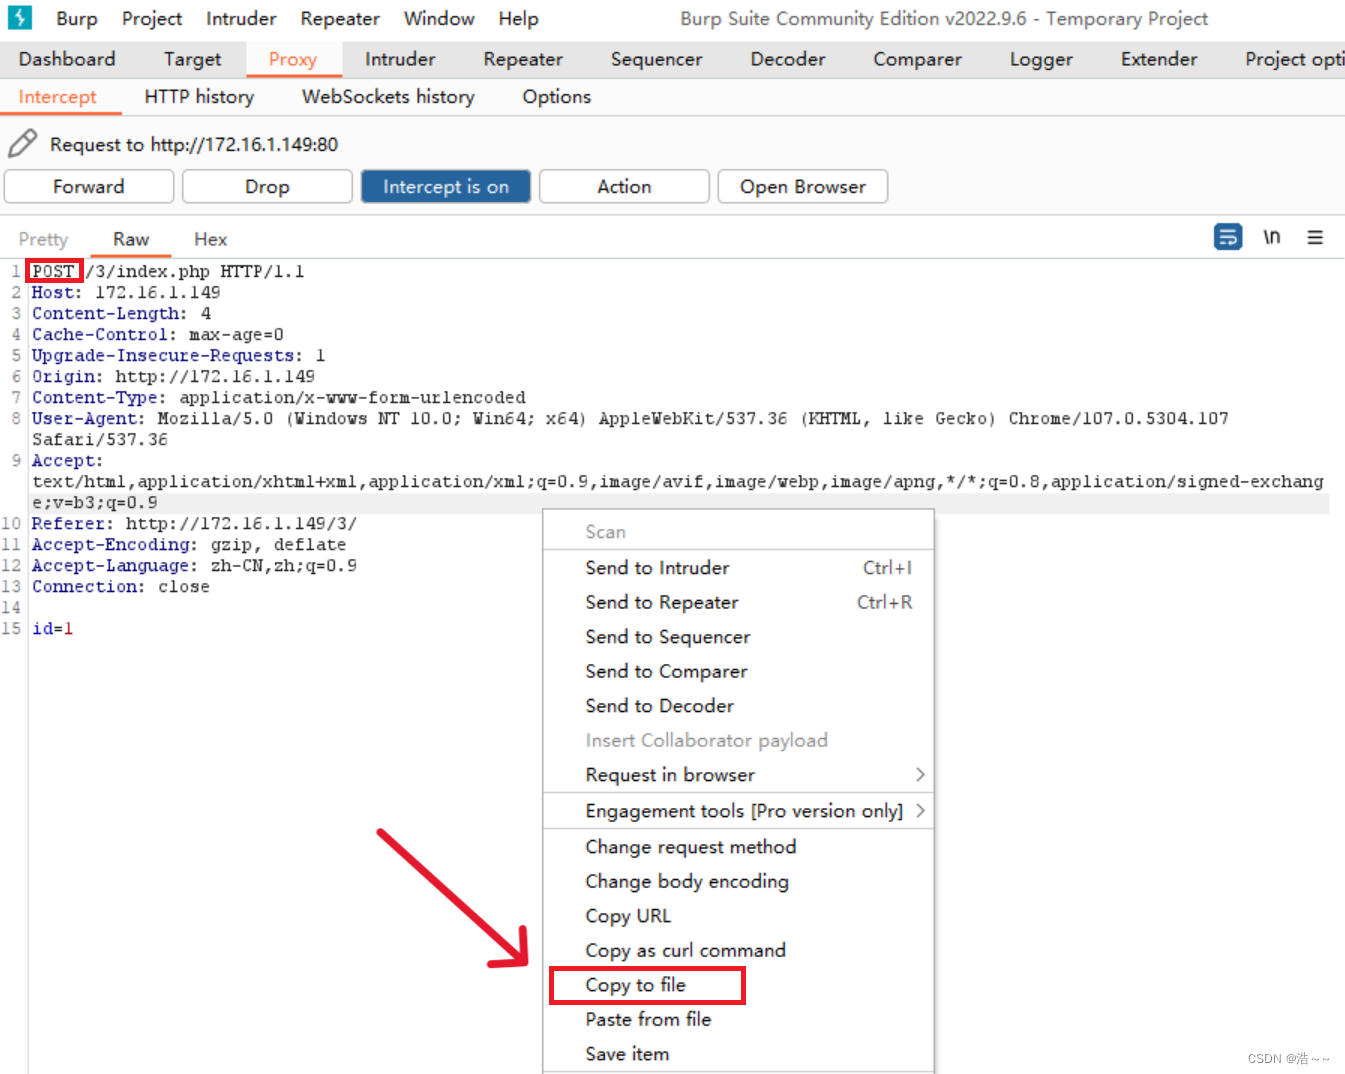Select Change body encoding
The image size is (1345, 1074).
(738, 881)
